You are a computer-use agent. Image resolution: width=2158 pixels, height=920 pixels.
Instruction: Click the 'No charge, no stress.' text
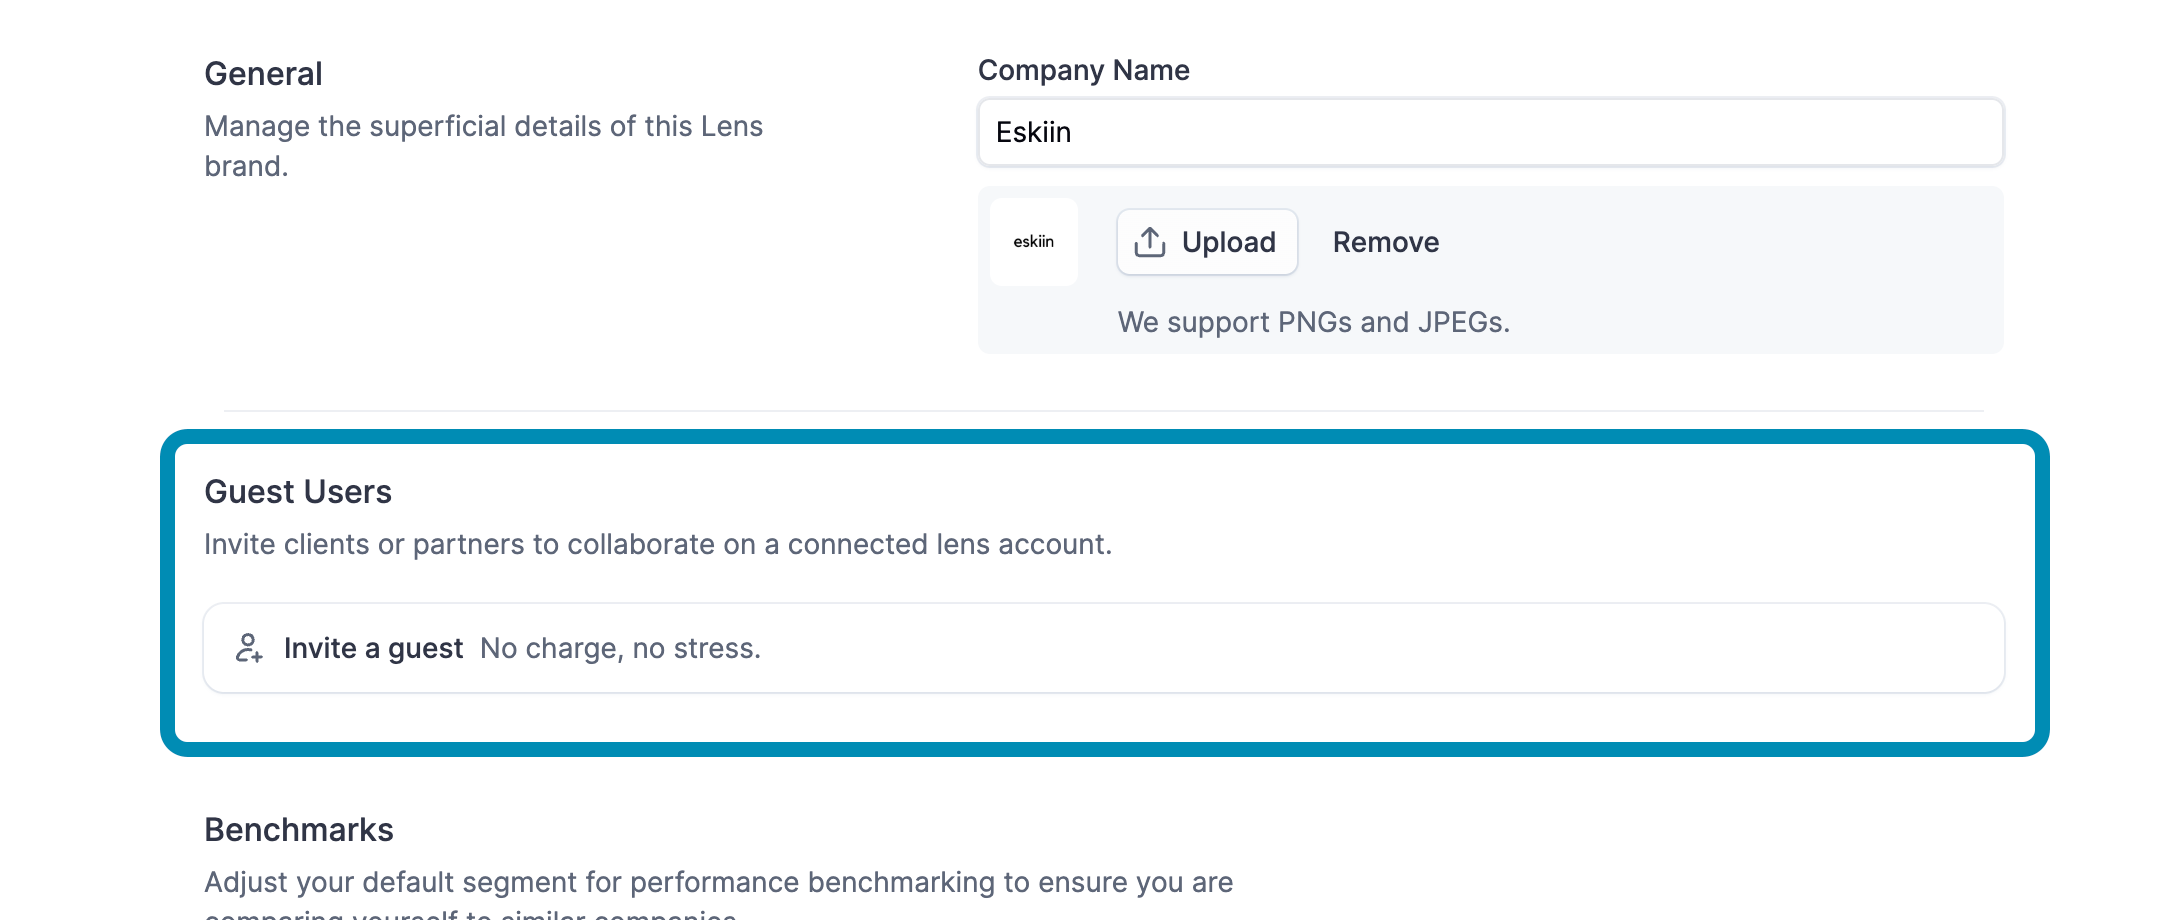click(620, 648)
